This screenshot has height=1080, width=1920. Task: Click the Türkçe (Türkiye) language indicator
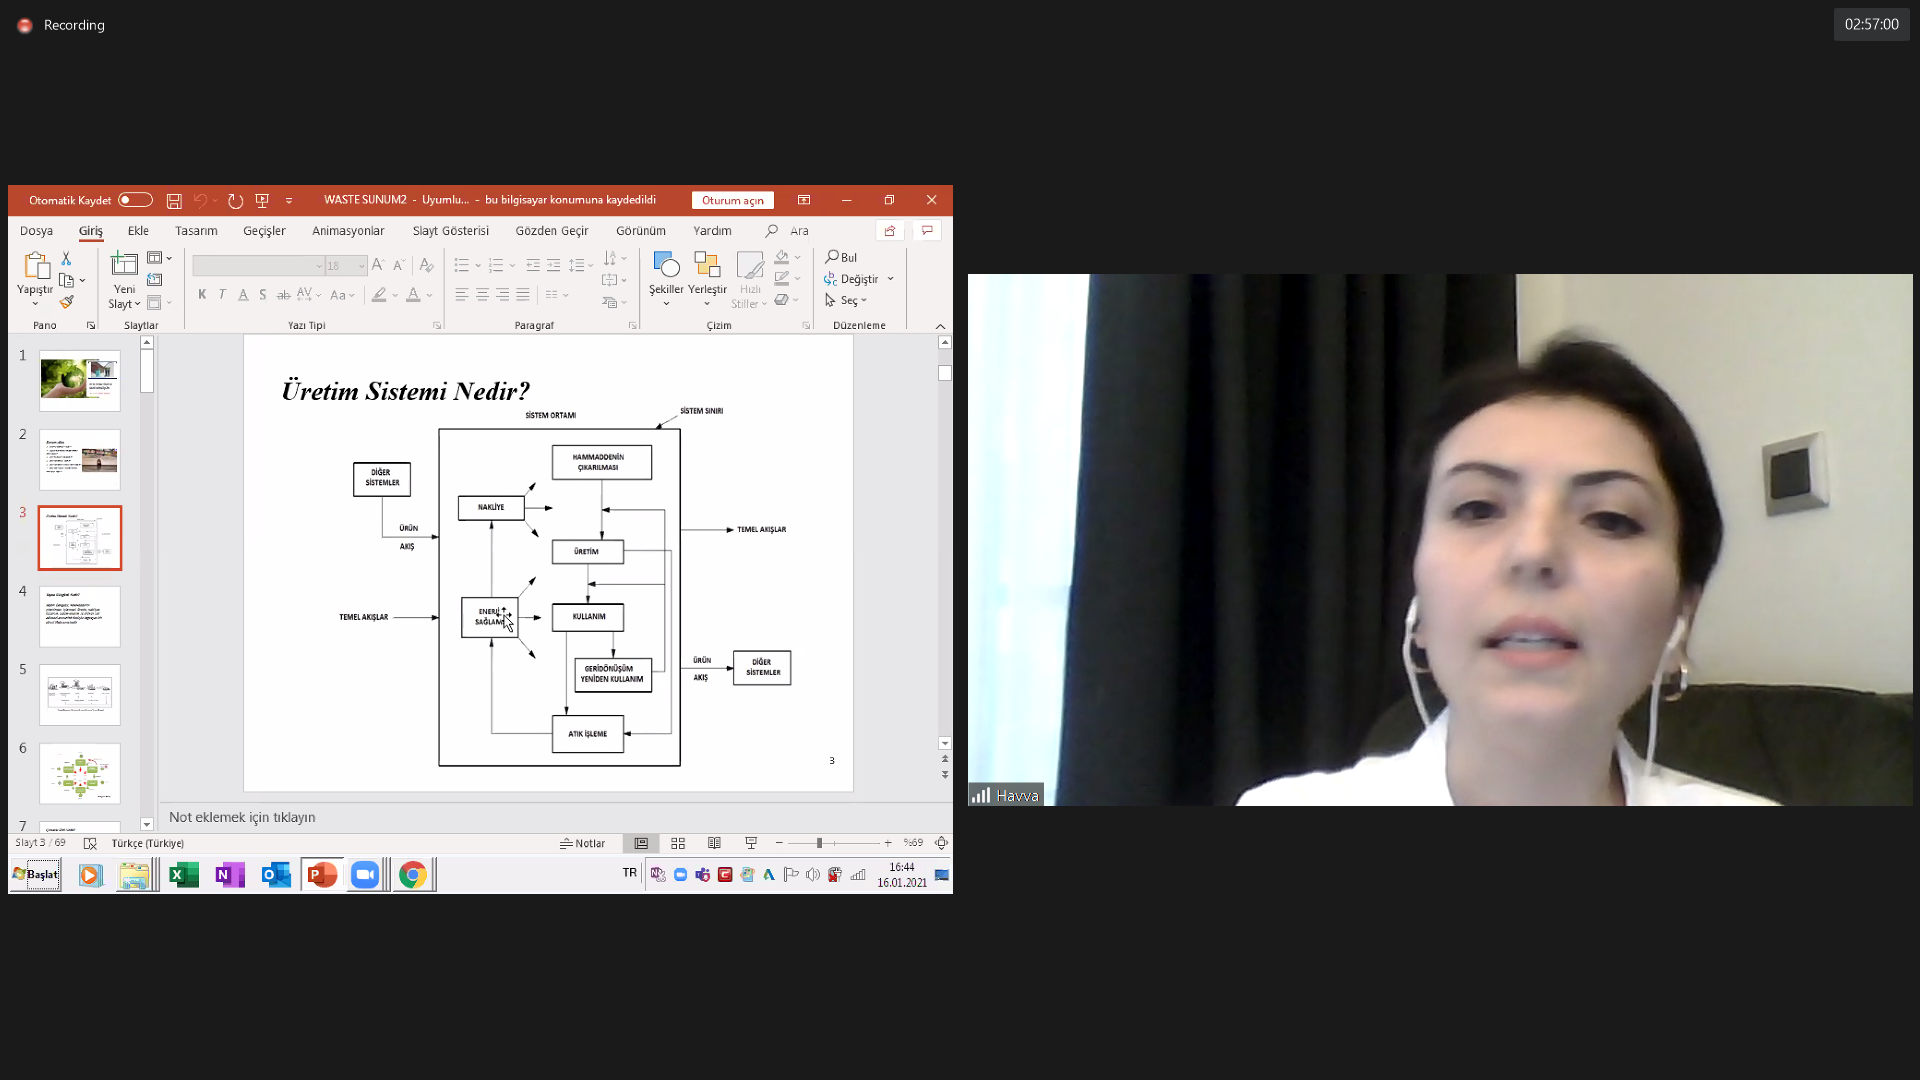point(147,843)
